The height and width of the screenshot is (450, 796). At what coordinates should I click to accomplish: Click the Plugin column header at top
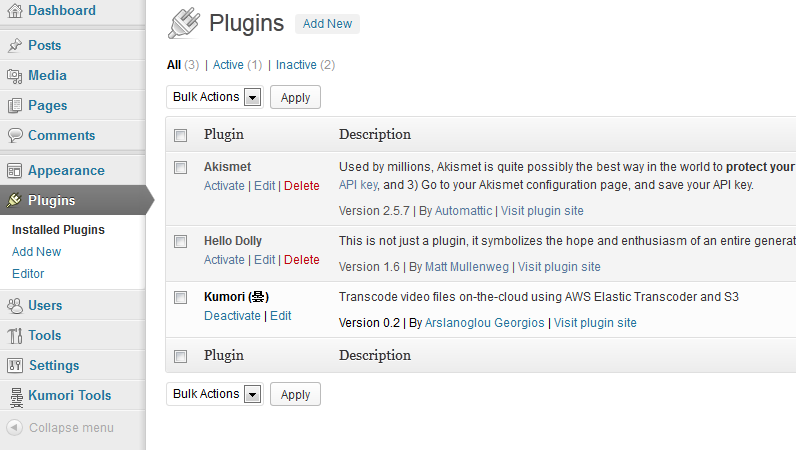(224, 134)
